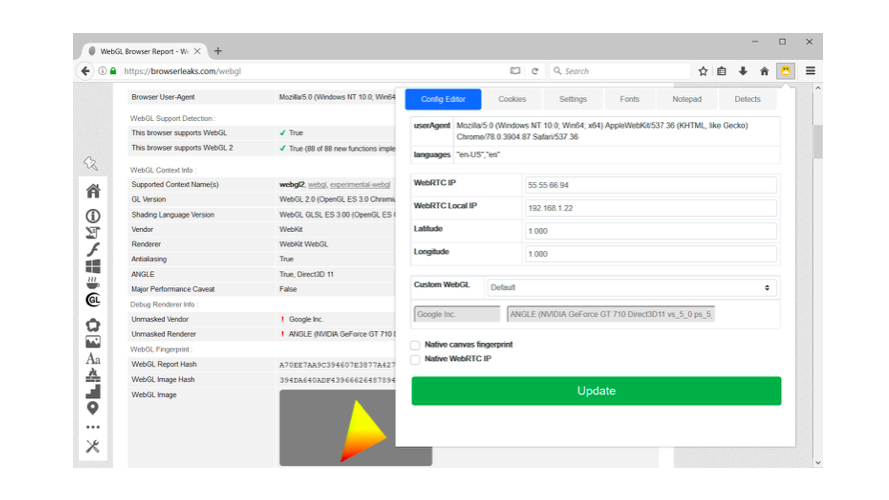
Task: Click the ANGLE NVIDIA renderer field
Action: (x=611, y=314)
